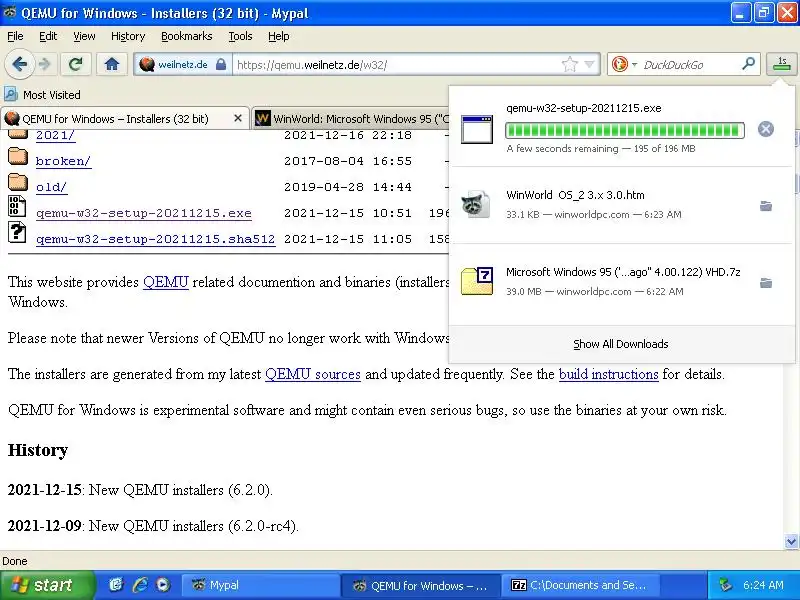Open the Windows Start menu
Screen dimensions: 800x600
coord(47,585)
